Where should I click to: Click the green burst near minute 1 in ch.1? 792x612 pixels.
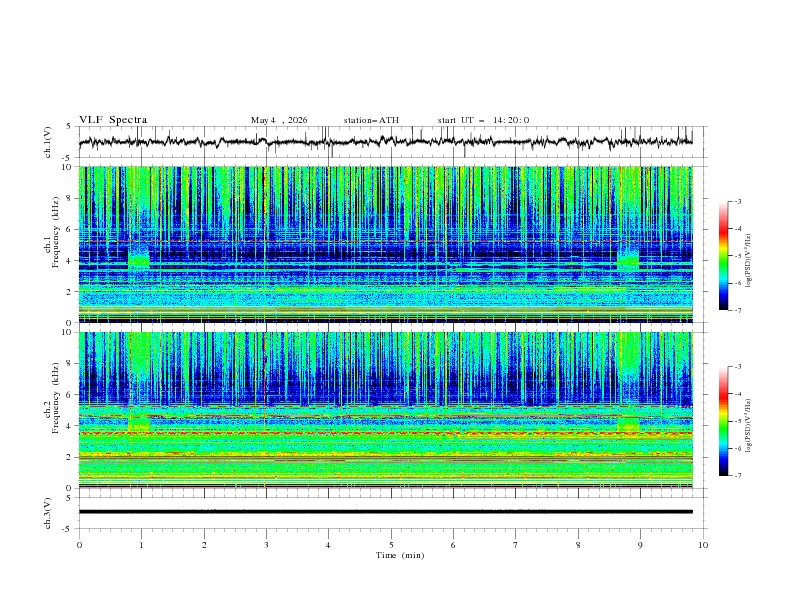(x=138, y=259)
